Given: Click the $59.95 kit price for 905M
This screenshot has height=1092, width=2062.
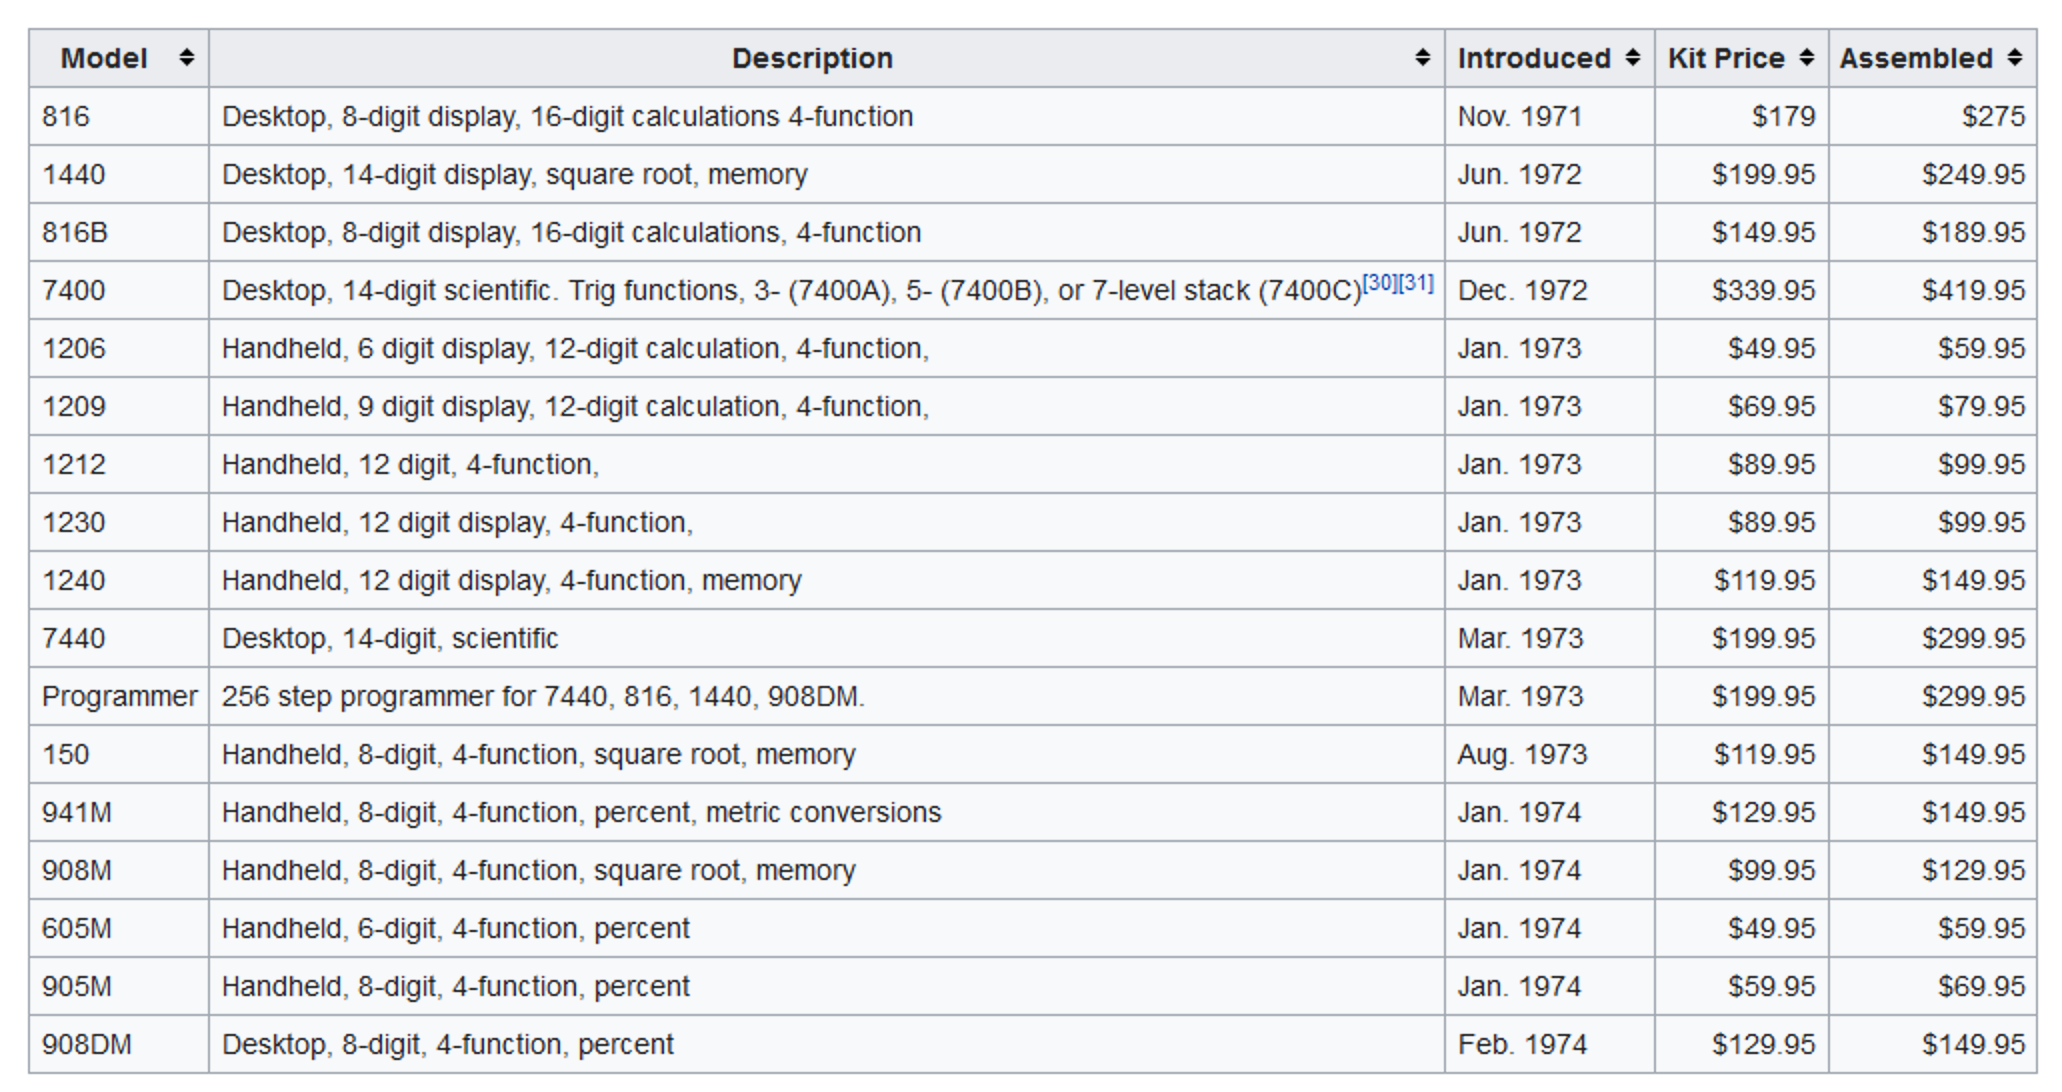Looking at the screenshot, I should pos(1772,986).
